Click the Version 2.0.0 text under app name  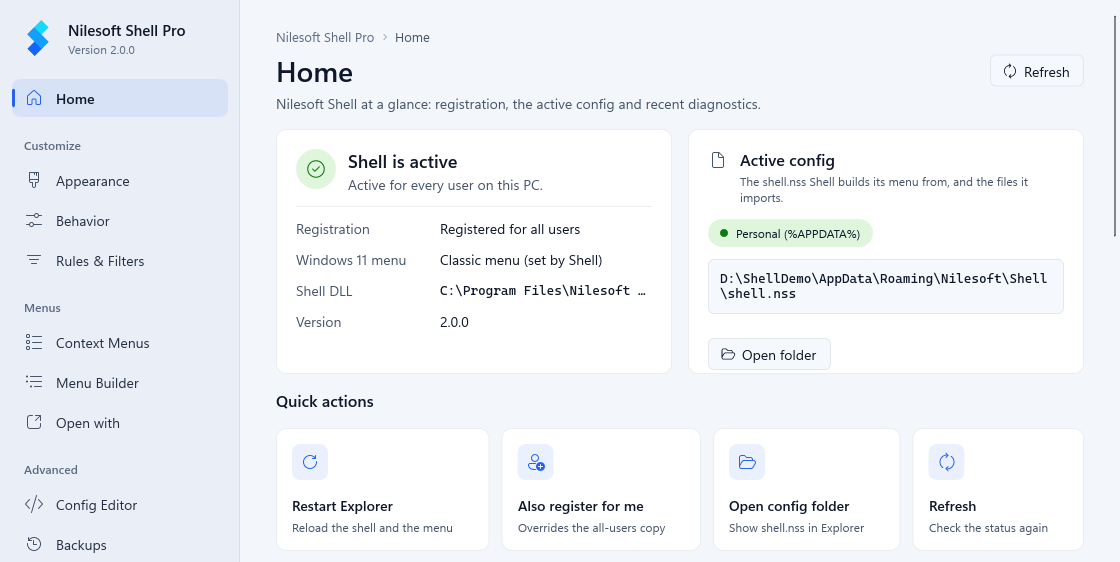101,50
